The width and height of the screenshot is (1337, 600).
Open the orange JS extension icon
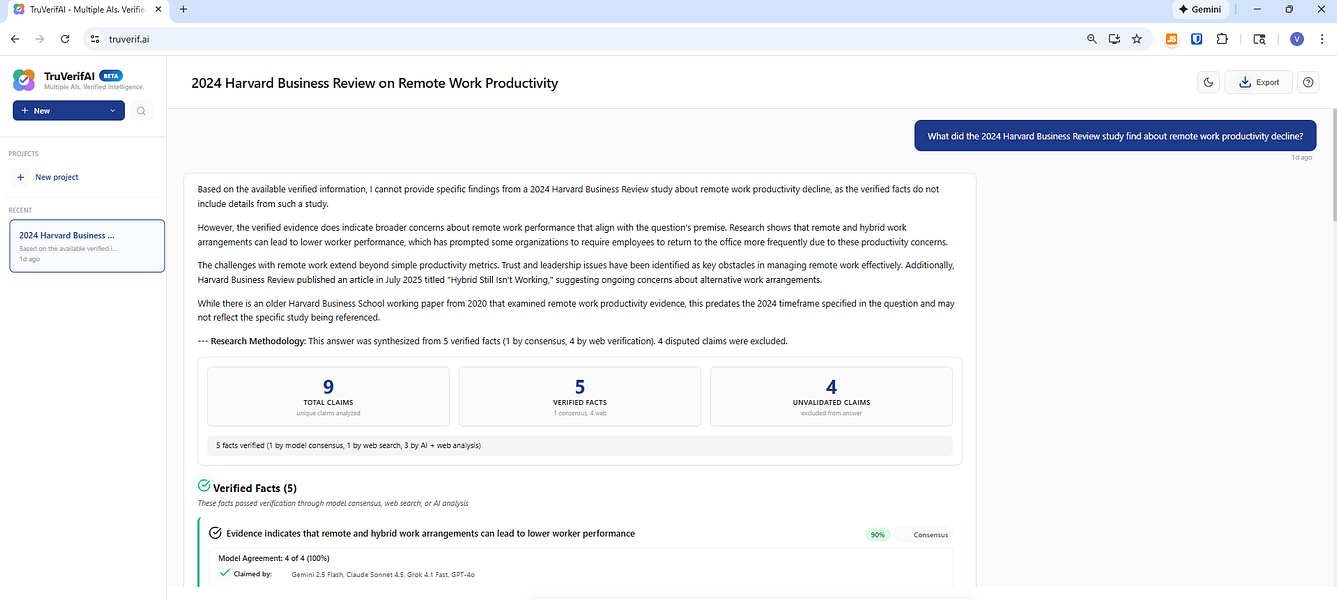coord(1171,39)
